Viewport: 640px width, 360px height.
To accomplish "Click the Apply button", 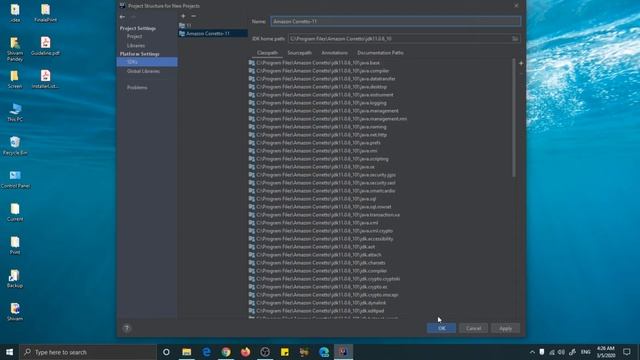I will pos(505,328).
